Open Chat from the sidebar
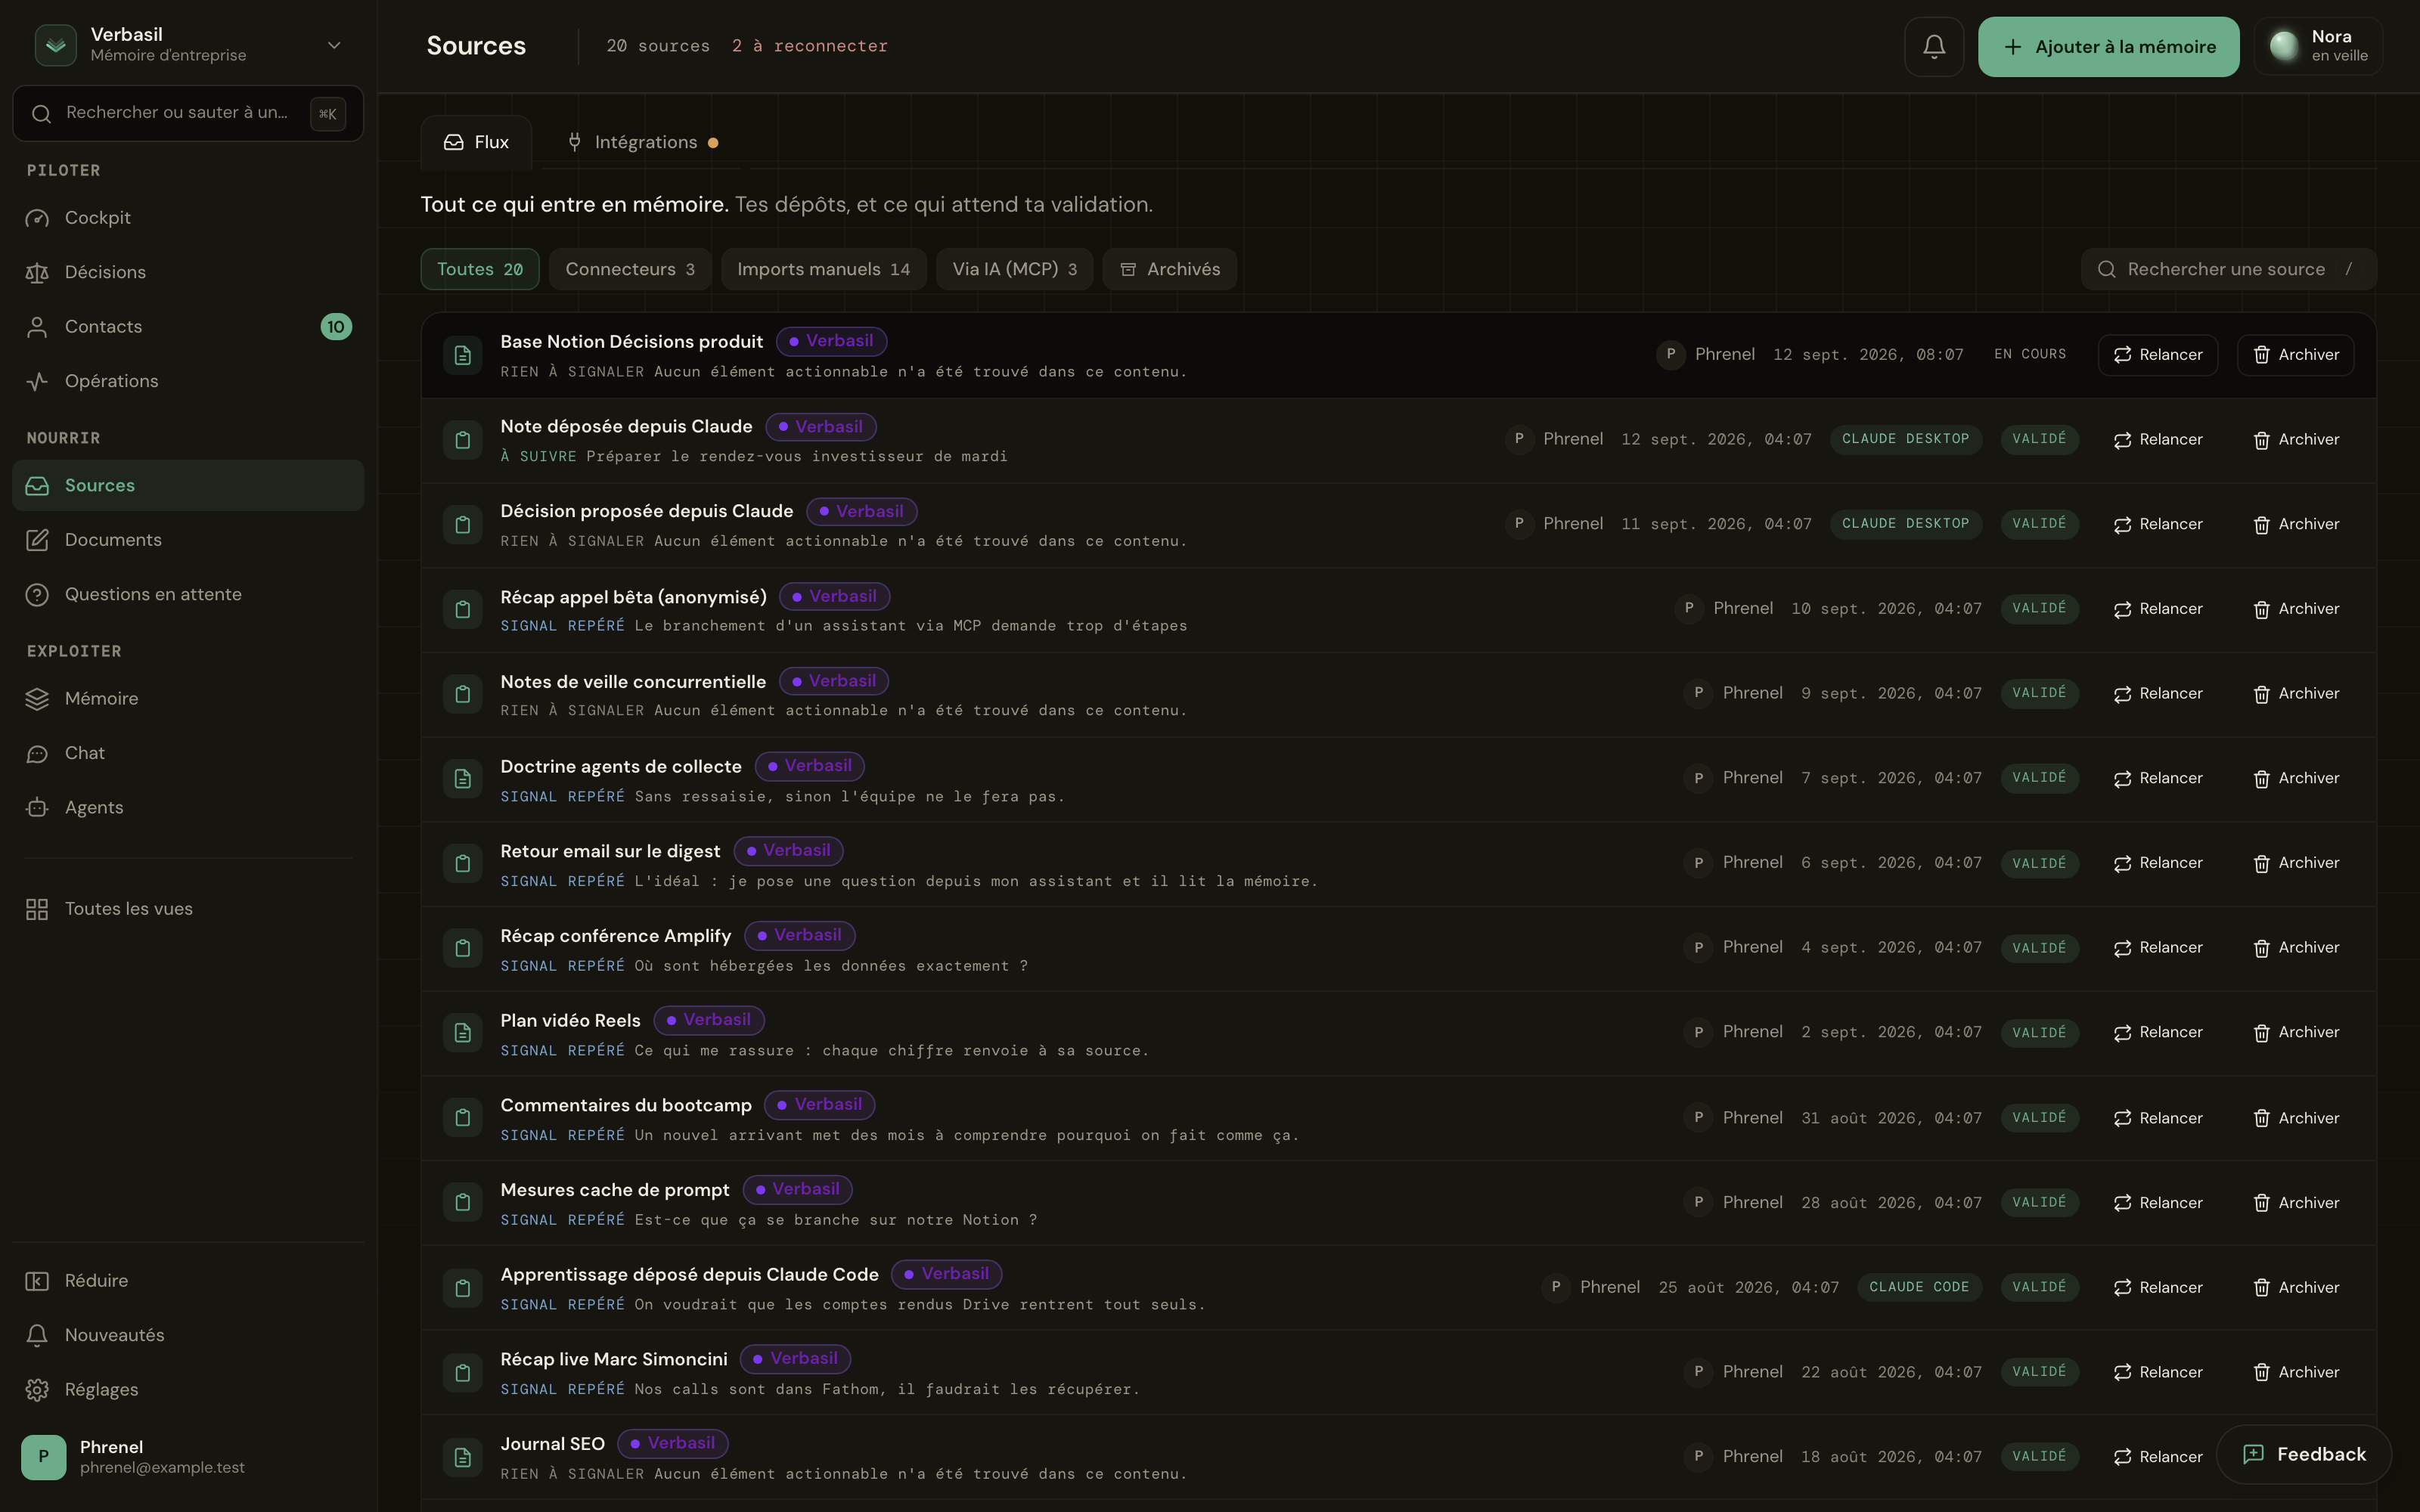 click(188, 753)
